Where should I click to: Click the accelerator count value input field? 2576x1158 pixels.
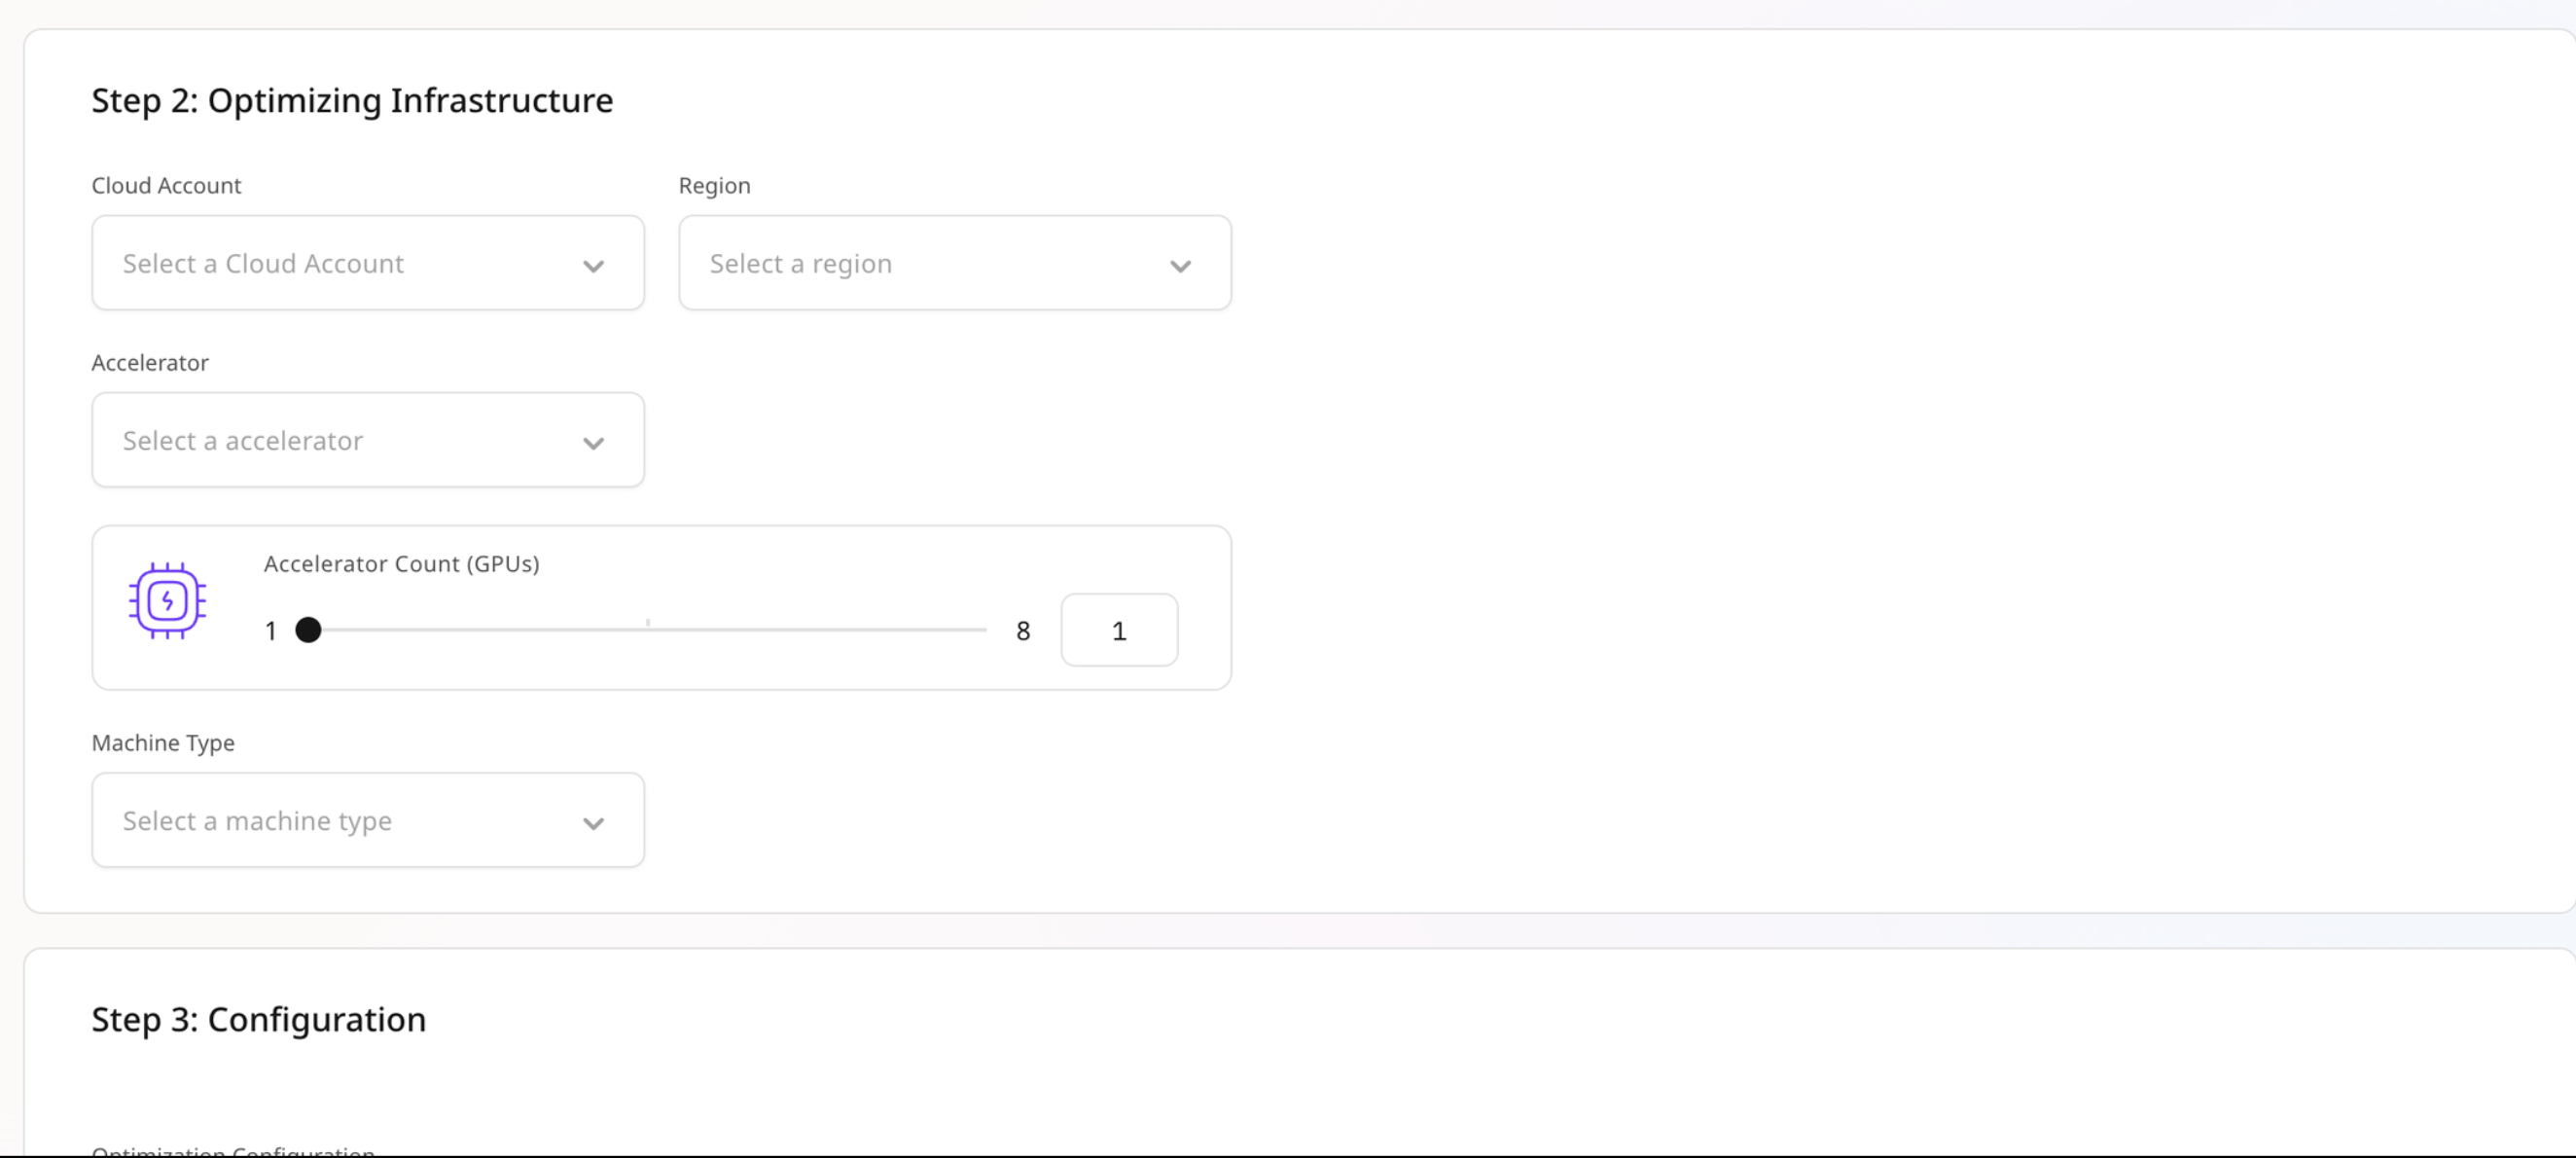[1119, 630]
